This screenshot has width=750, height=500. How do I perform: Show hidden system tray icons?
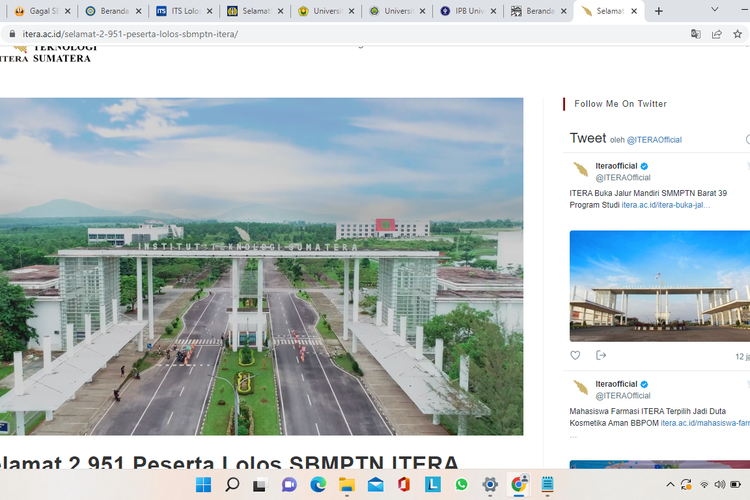pos(670,485)
